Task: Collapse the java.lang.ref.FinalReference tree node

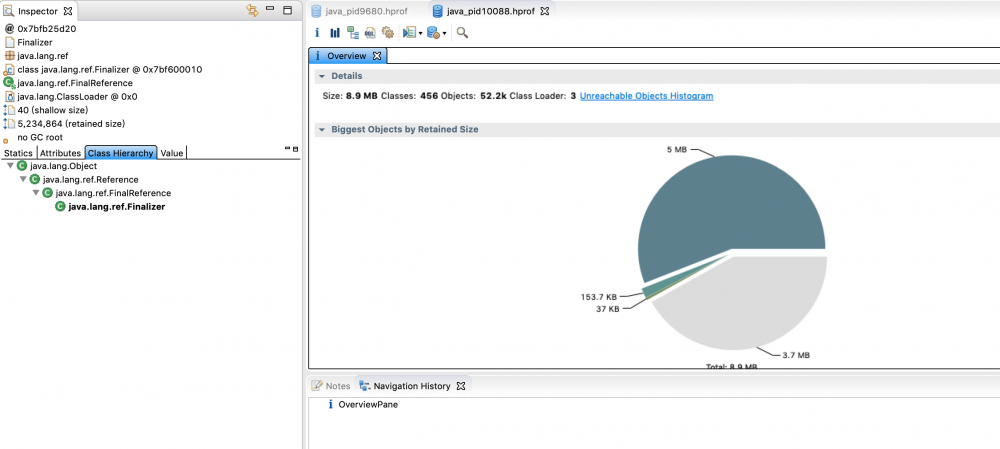Action: point(36,193)
